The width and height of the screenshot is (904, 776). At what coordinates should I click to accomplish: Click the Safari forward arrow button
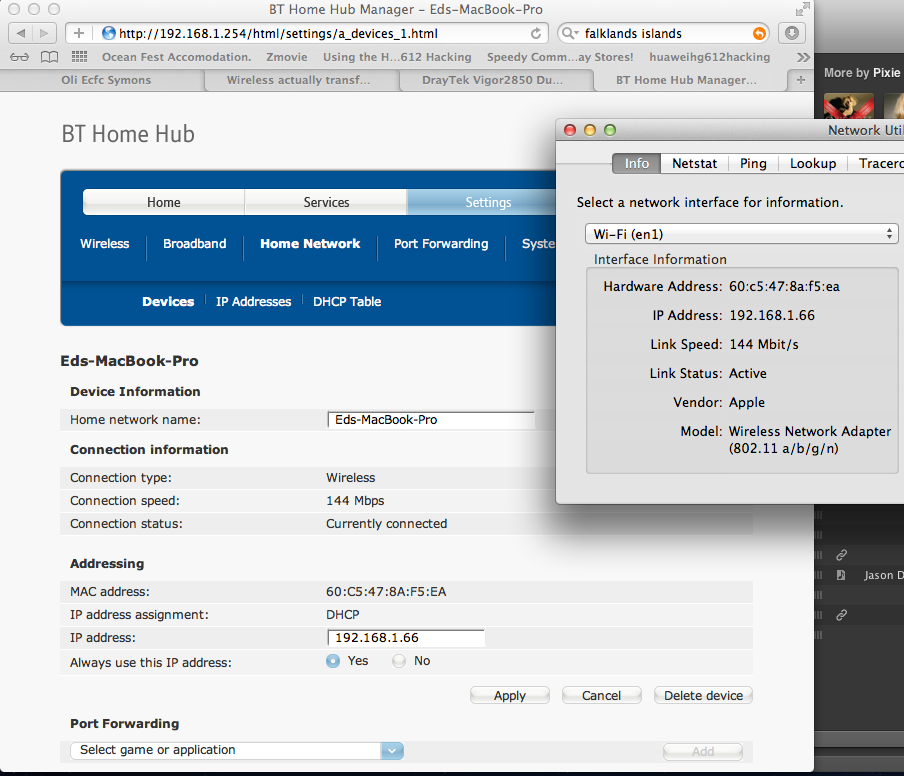click(x=44, y=33)
